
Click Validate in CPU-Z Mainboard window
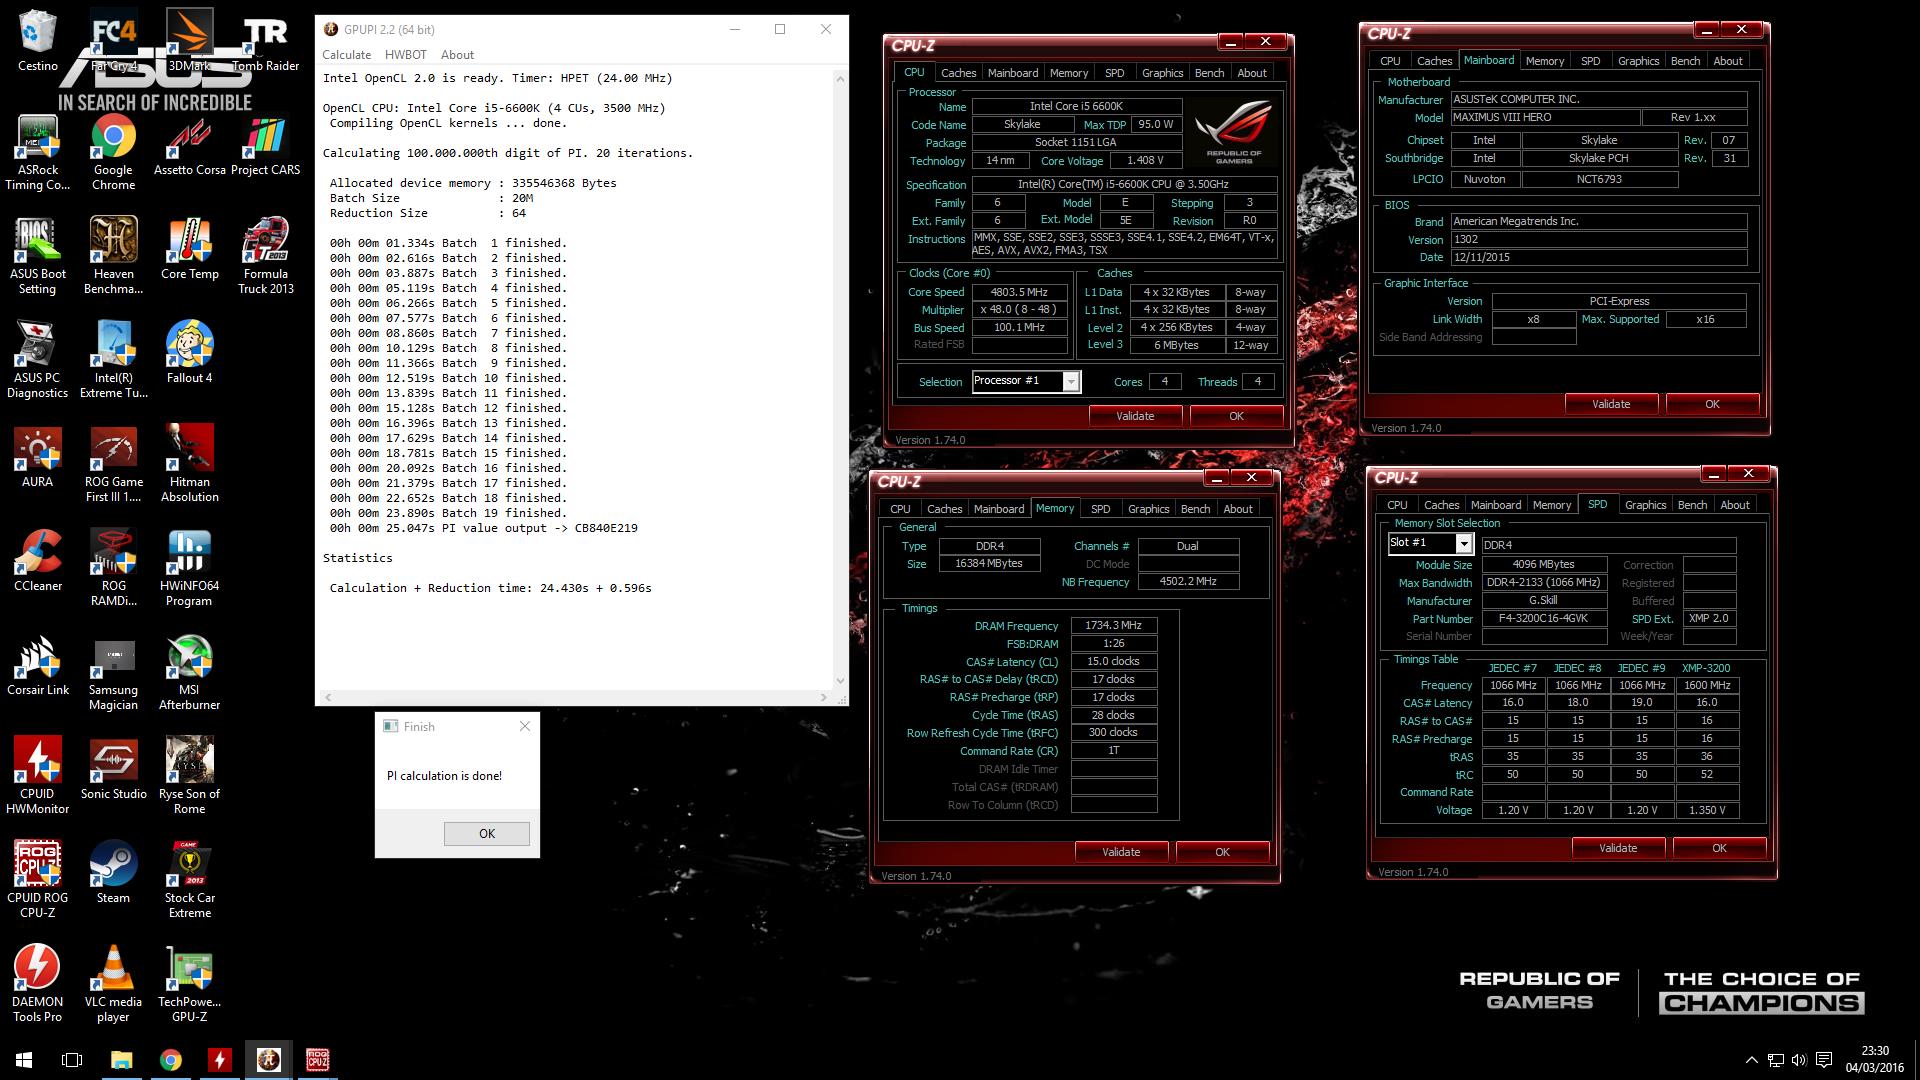click(x=1611, y=404)
